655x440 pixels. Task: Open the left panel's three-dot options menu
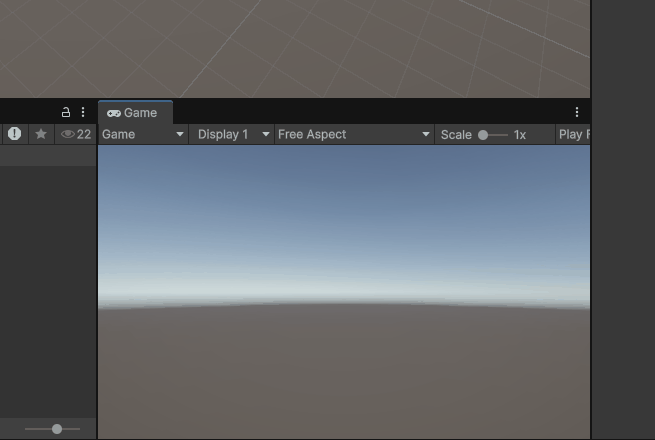(x=83, y=113)
